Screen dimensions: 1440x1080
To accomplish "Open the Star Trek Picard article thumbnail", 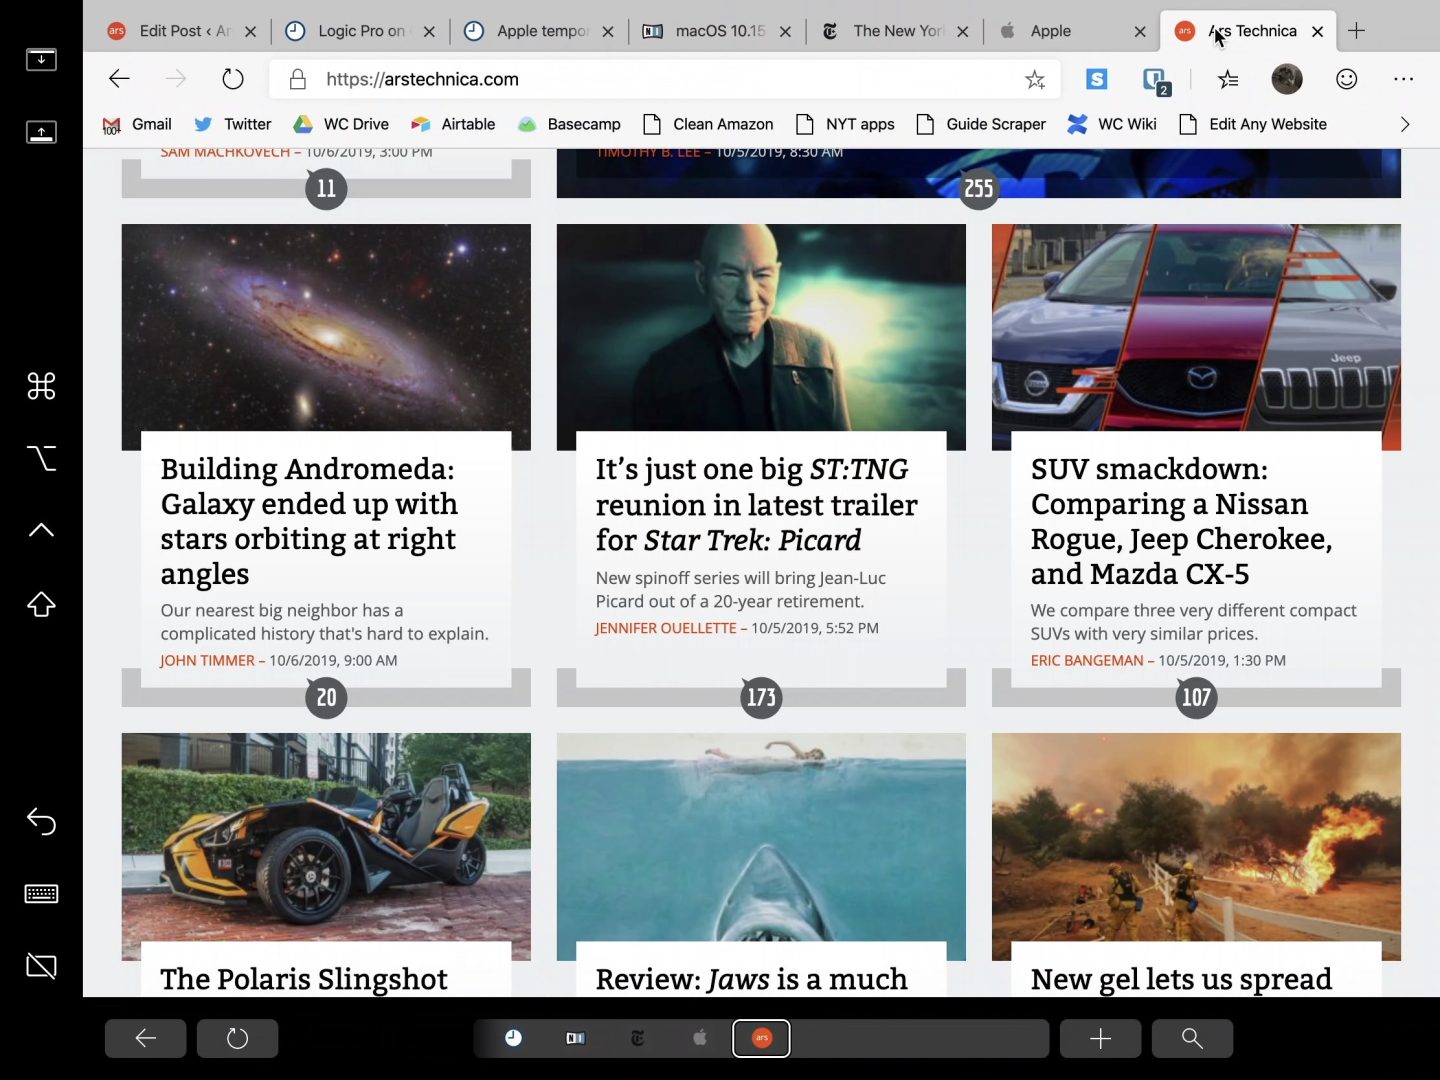I will (x=761, y=328).
